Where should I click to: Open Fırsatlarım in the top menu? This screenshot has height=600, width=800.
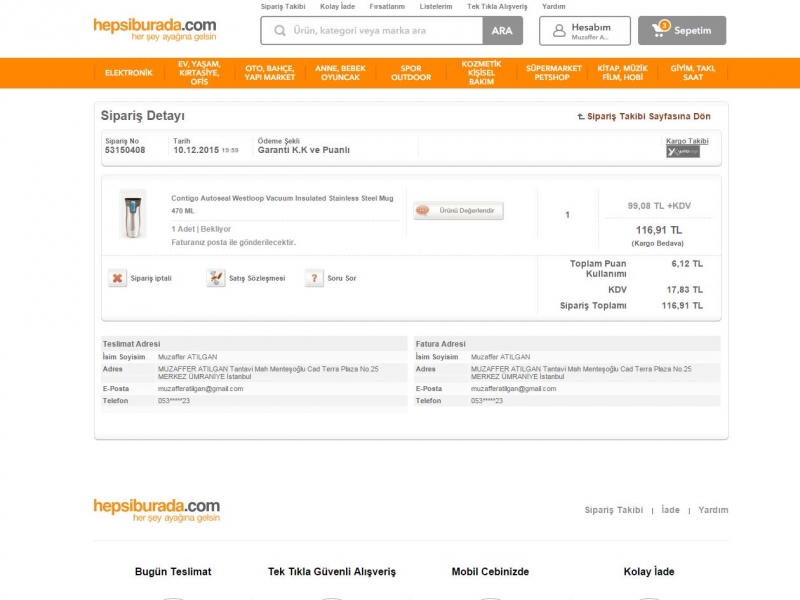[x=387, y=7]
